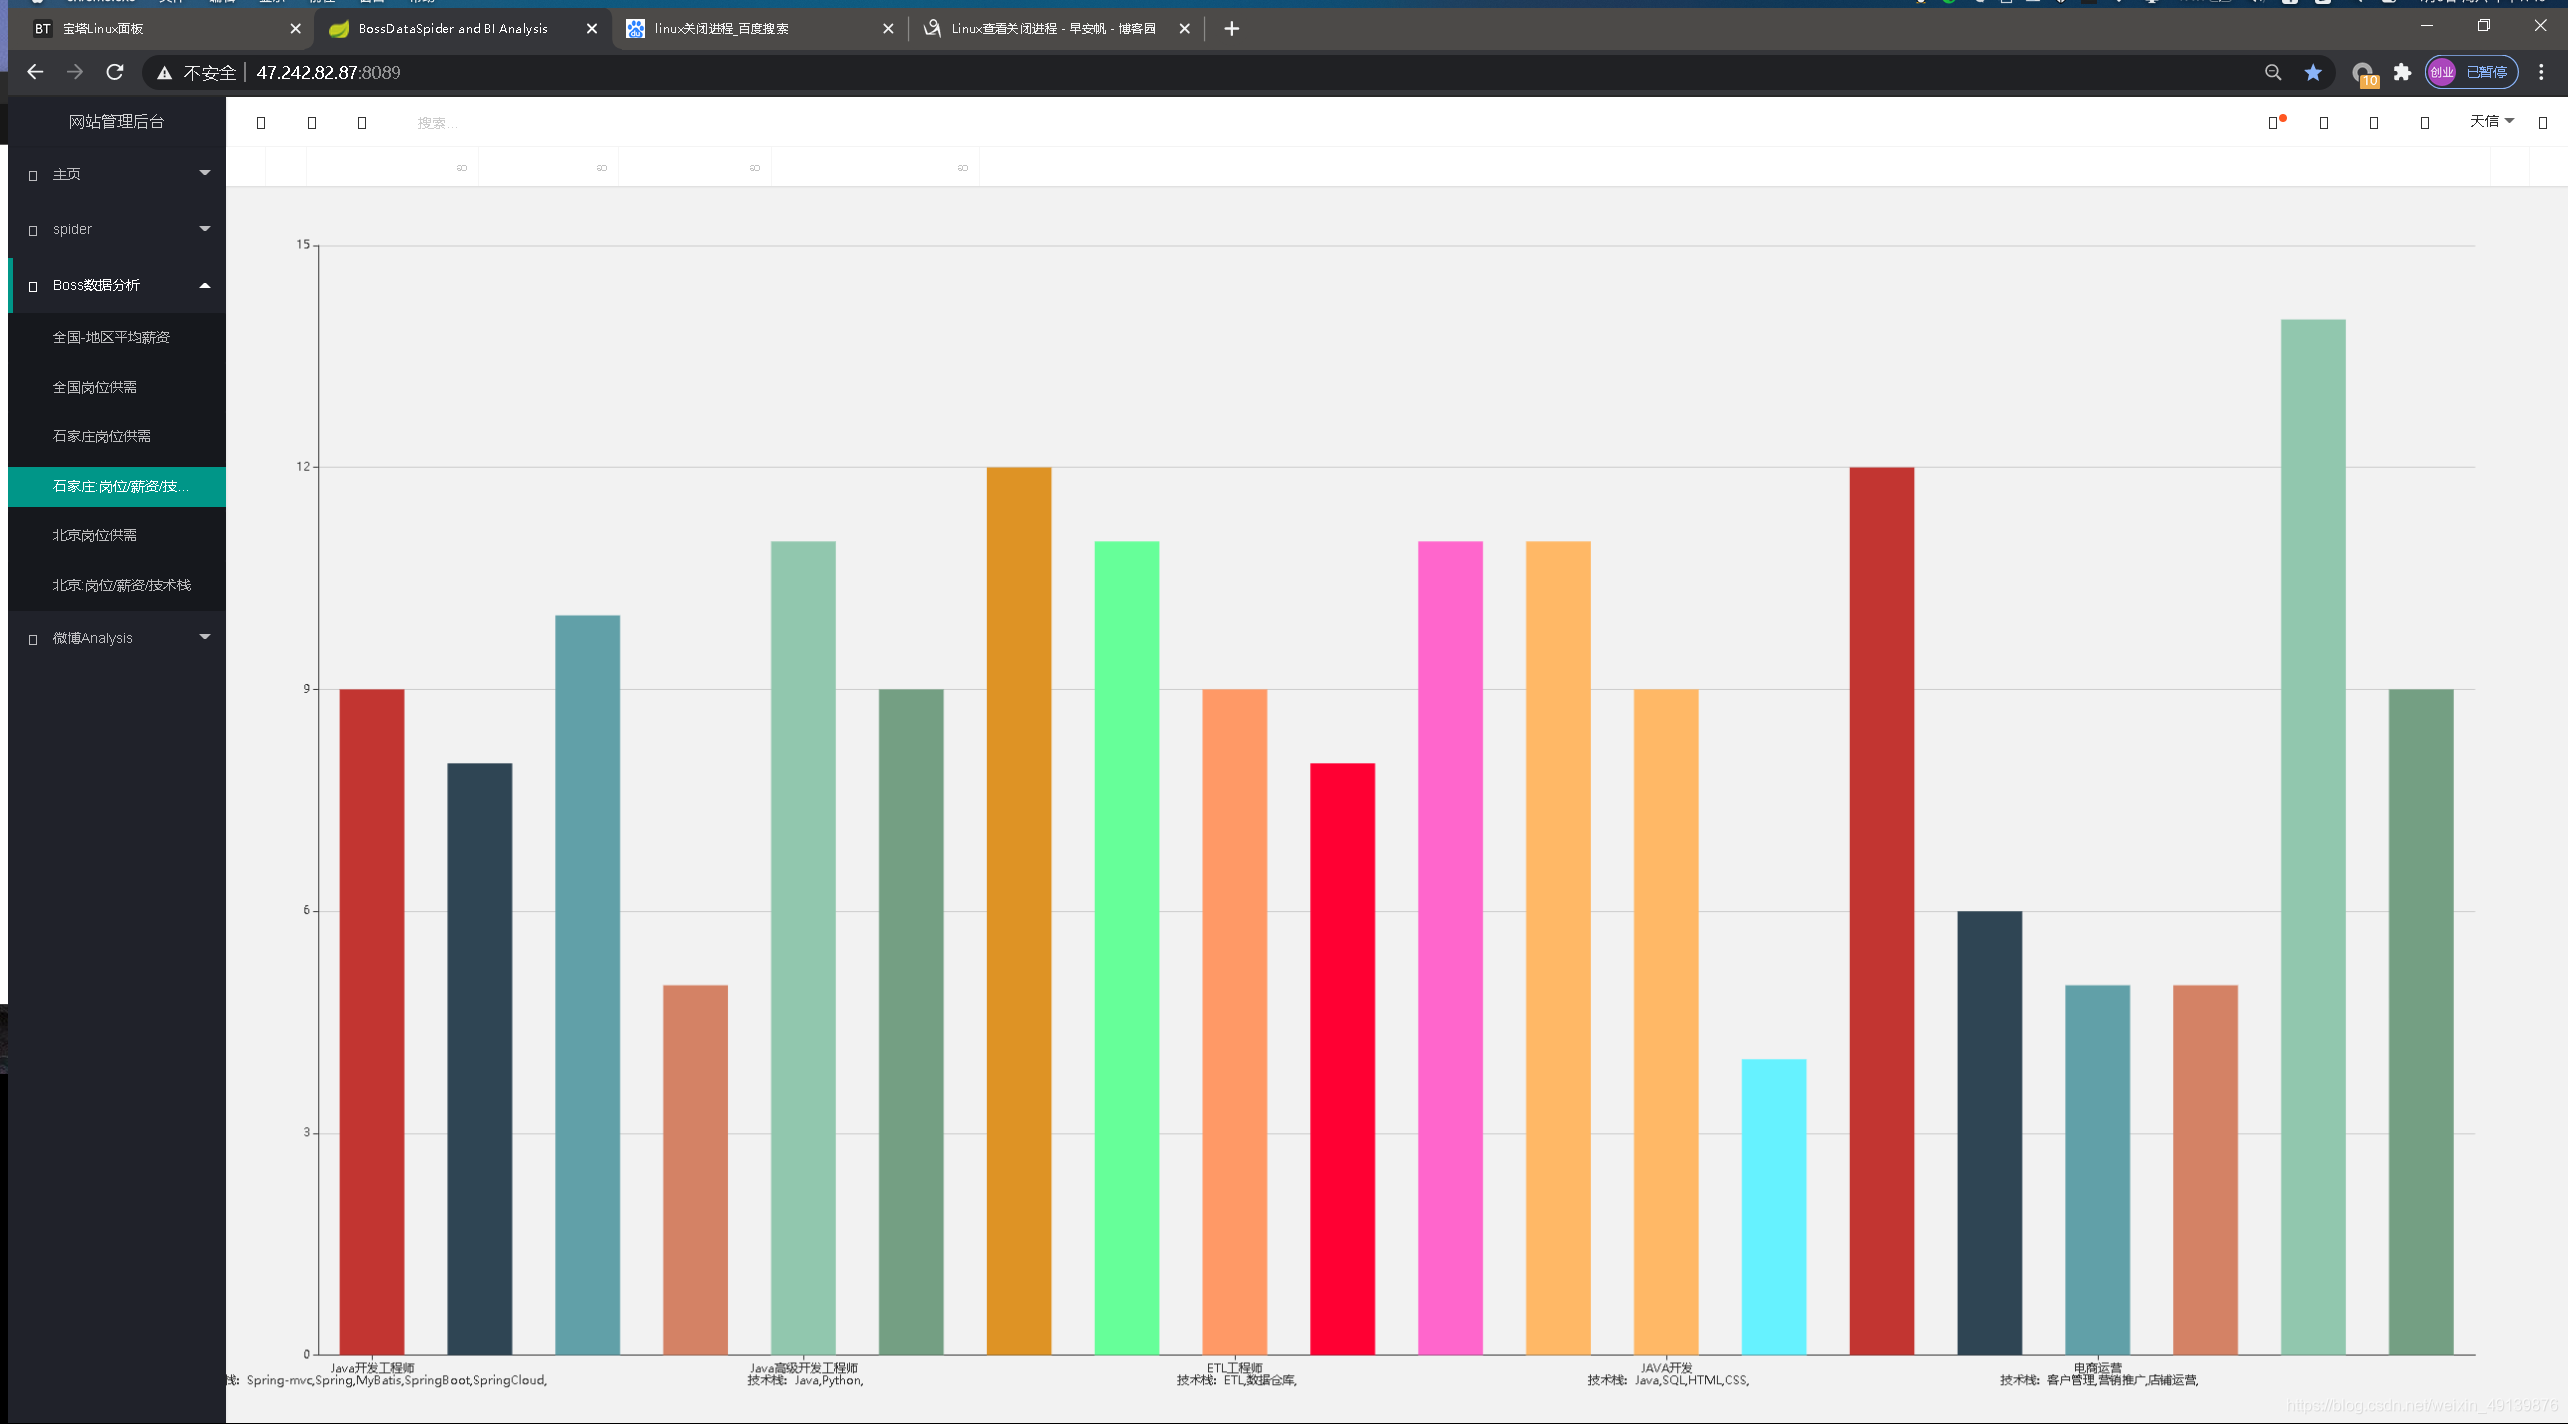Click the back navigation arrow
2568x1424 pixels.
coord(35,72)
